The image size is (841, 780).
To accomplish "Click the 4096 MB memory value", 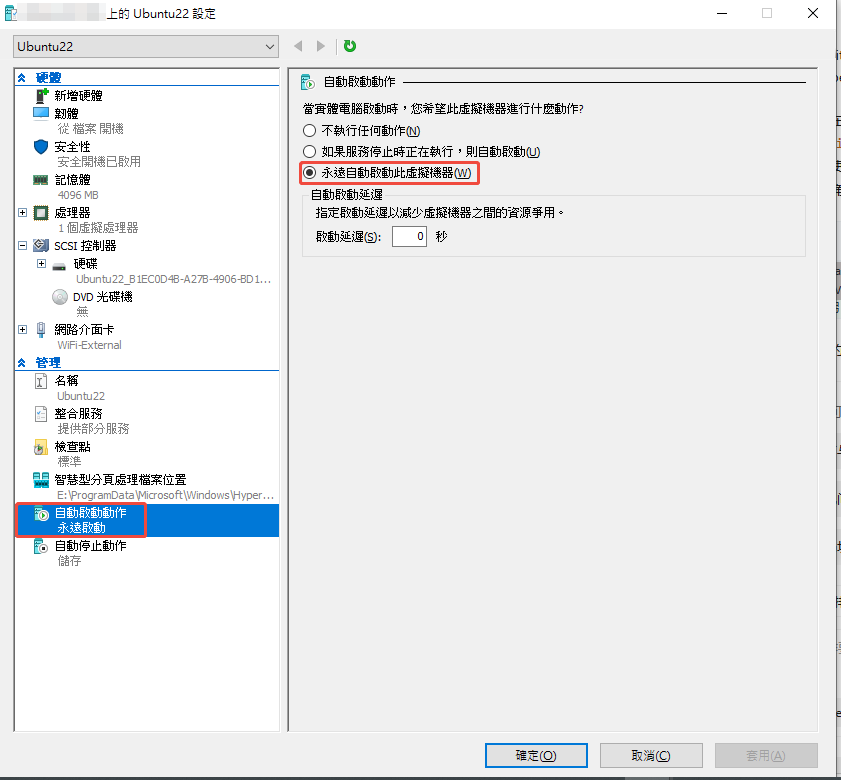I will click(x=78, y=195).
